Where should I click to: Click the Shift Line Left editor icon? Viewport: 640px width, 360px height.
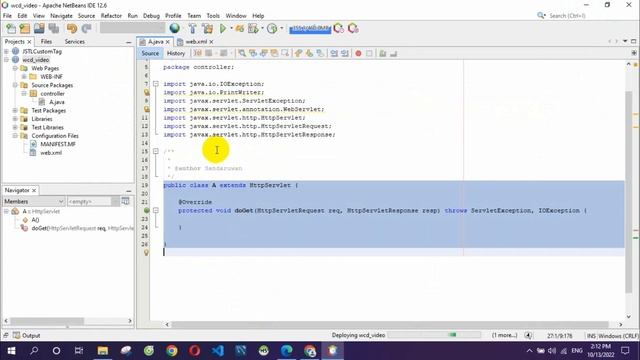coord(334,53)
